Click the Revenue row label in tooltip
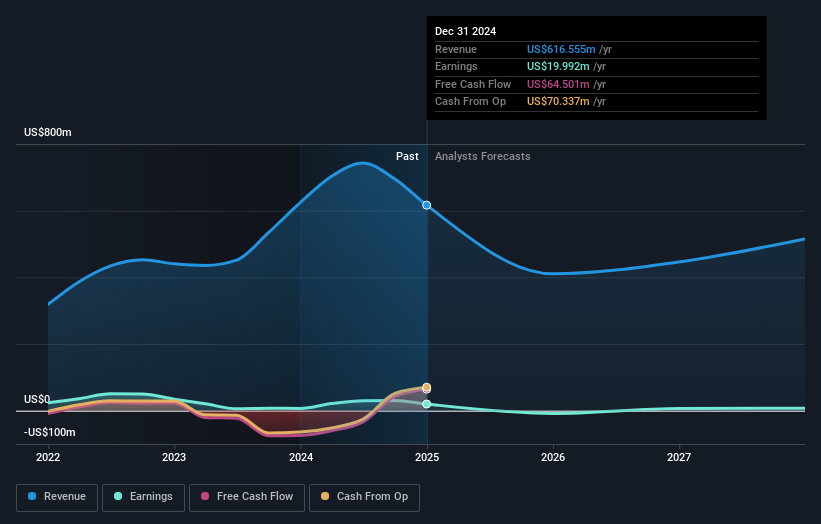821x524 pixels. coord(456,49)
